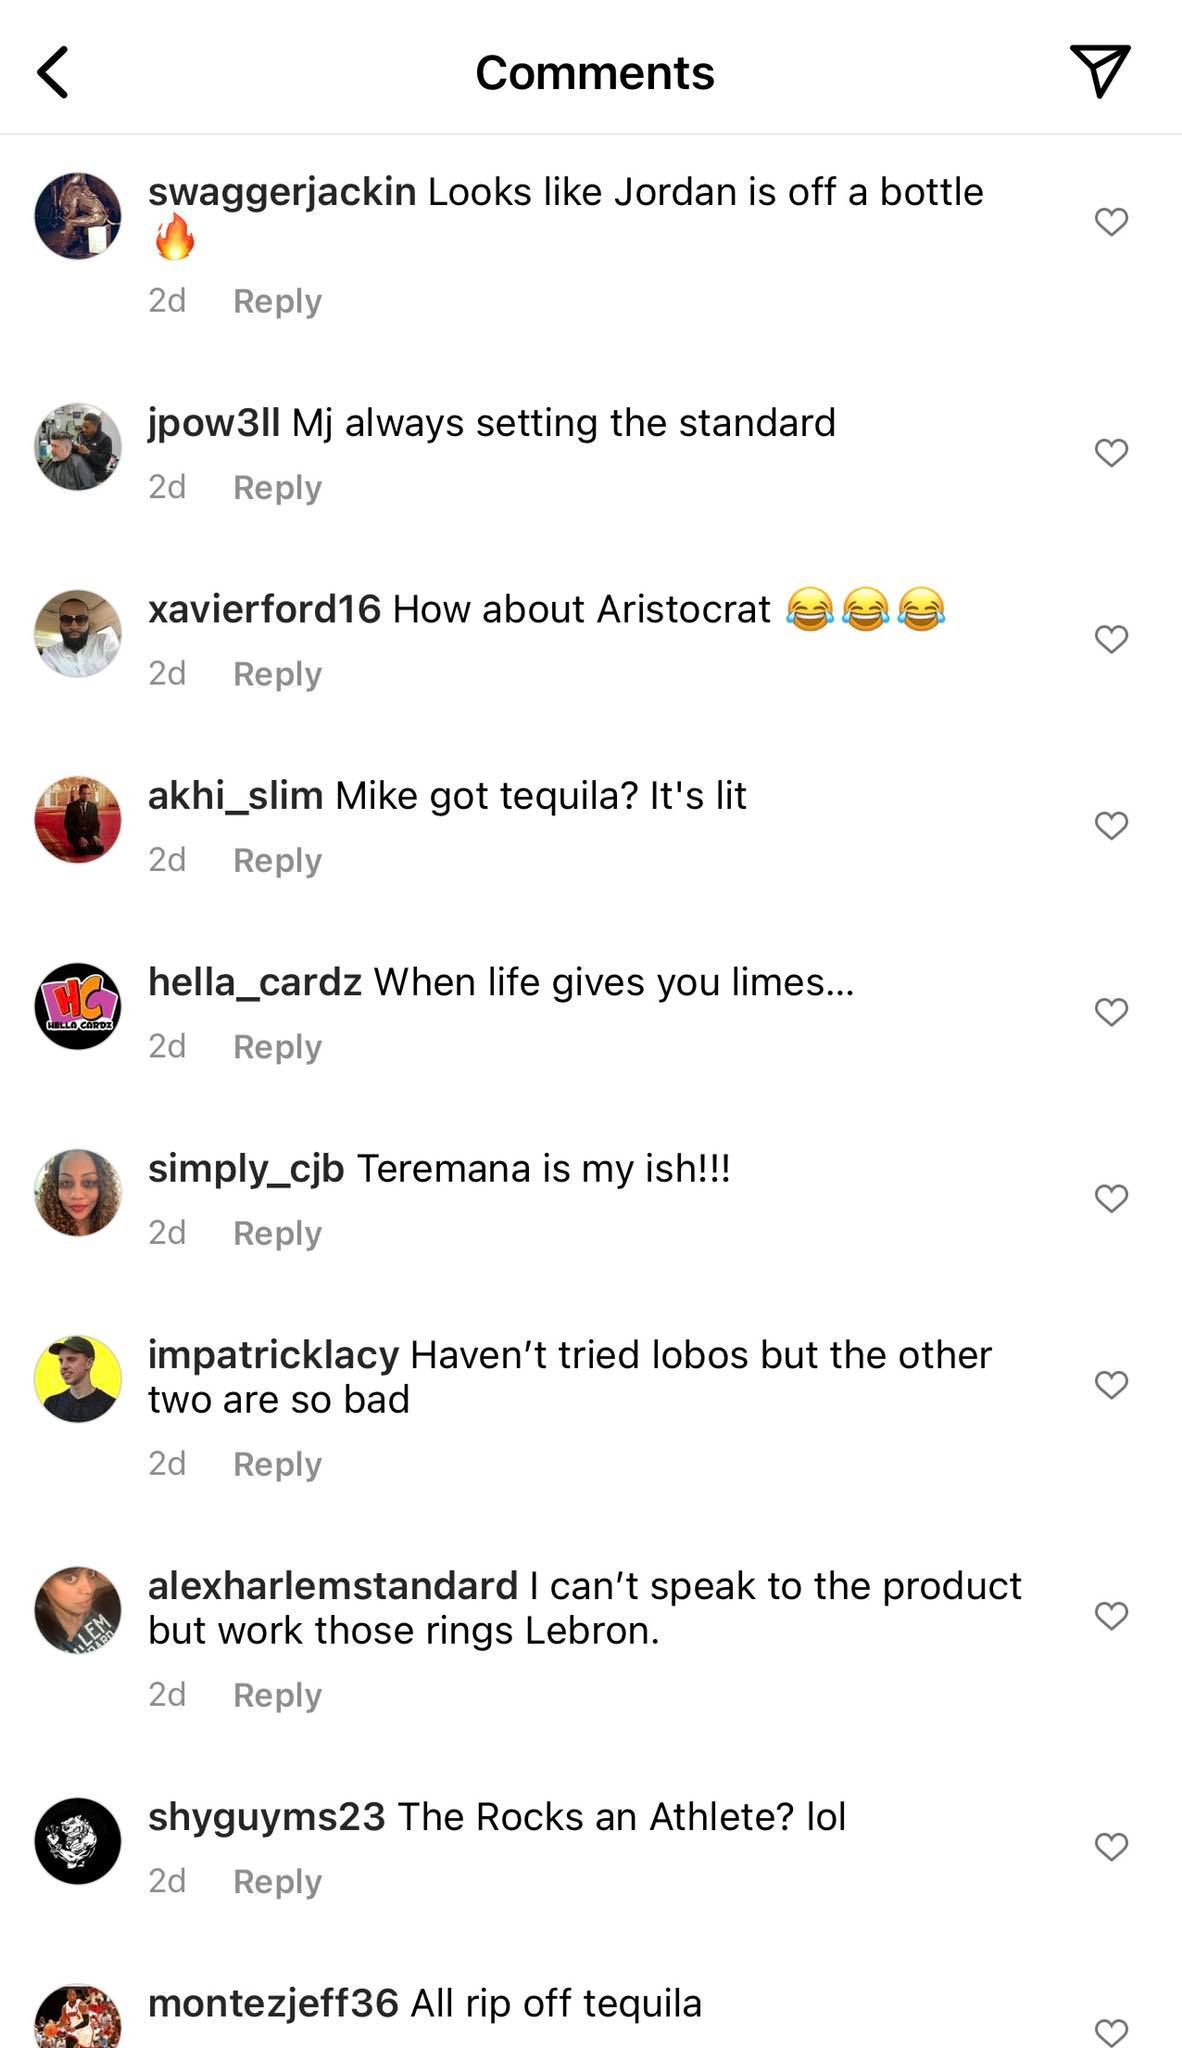Like akhi_slim's tequila comment
The width and height of the screenshot is (1182, 2048).
[1111, 825]
